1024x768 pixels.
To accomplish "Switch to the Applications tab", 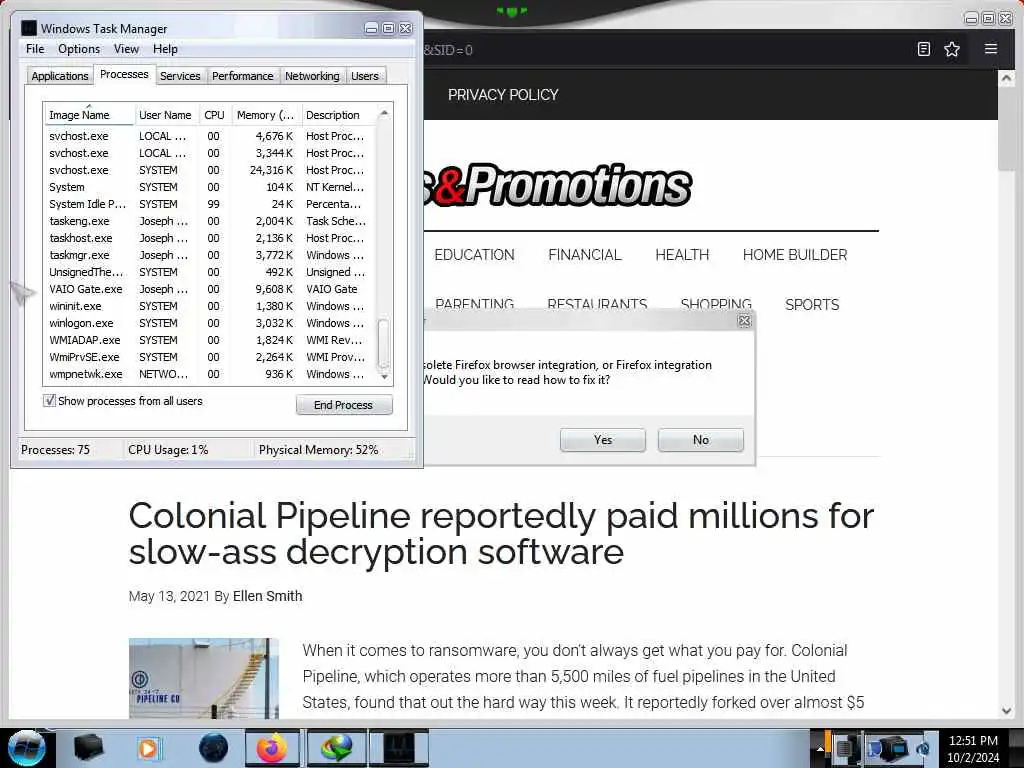I will [59, 76].
